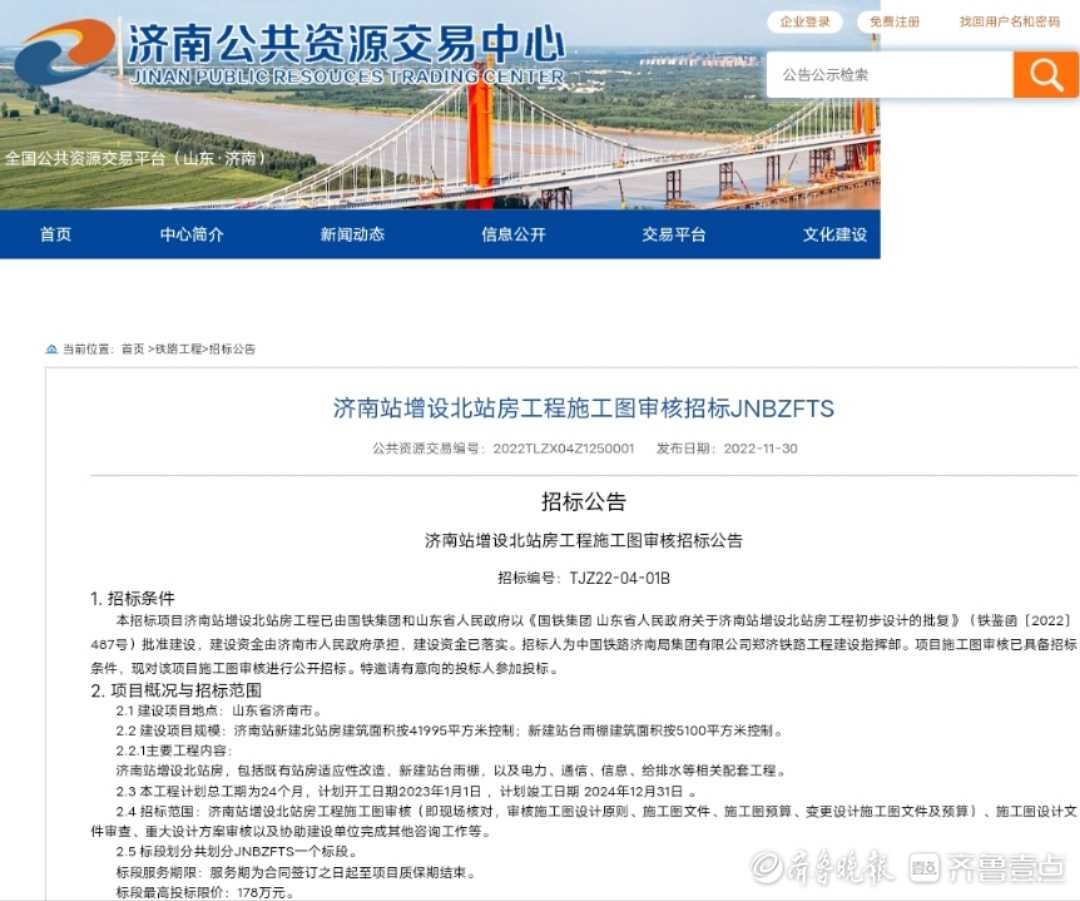
Task: Open the 企业登录 login button
Action: 805,22
